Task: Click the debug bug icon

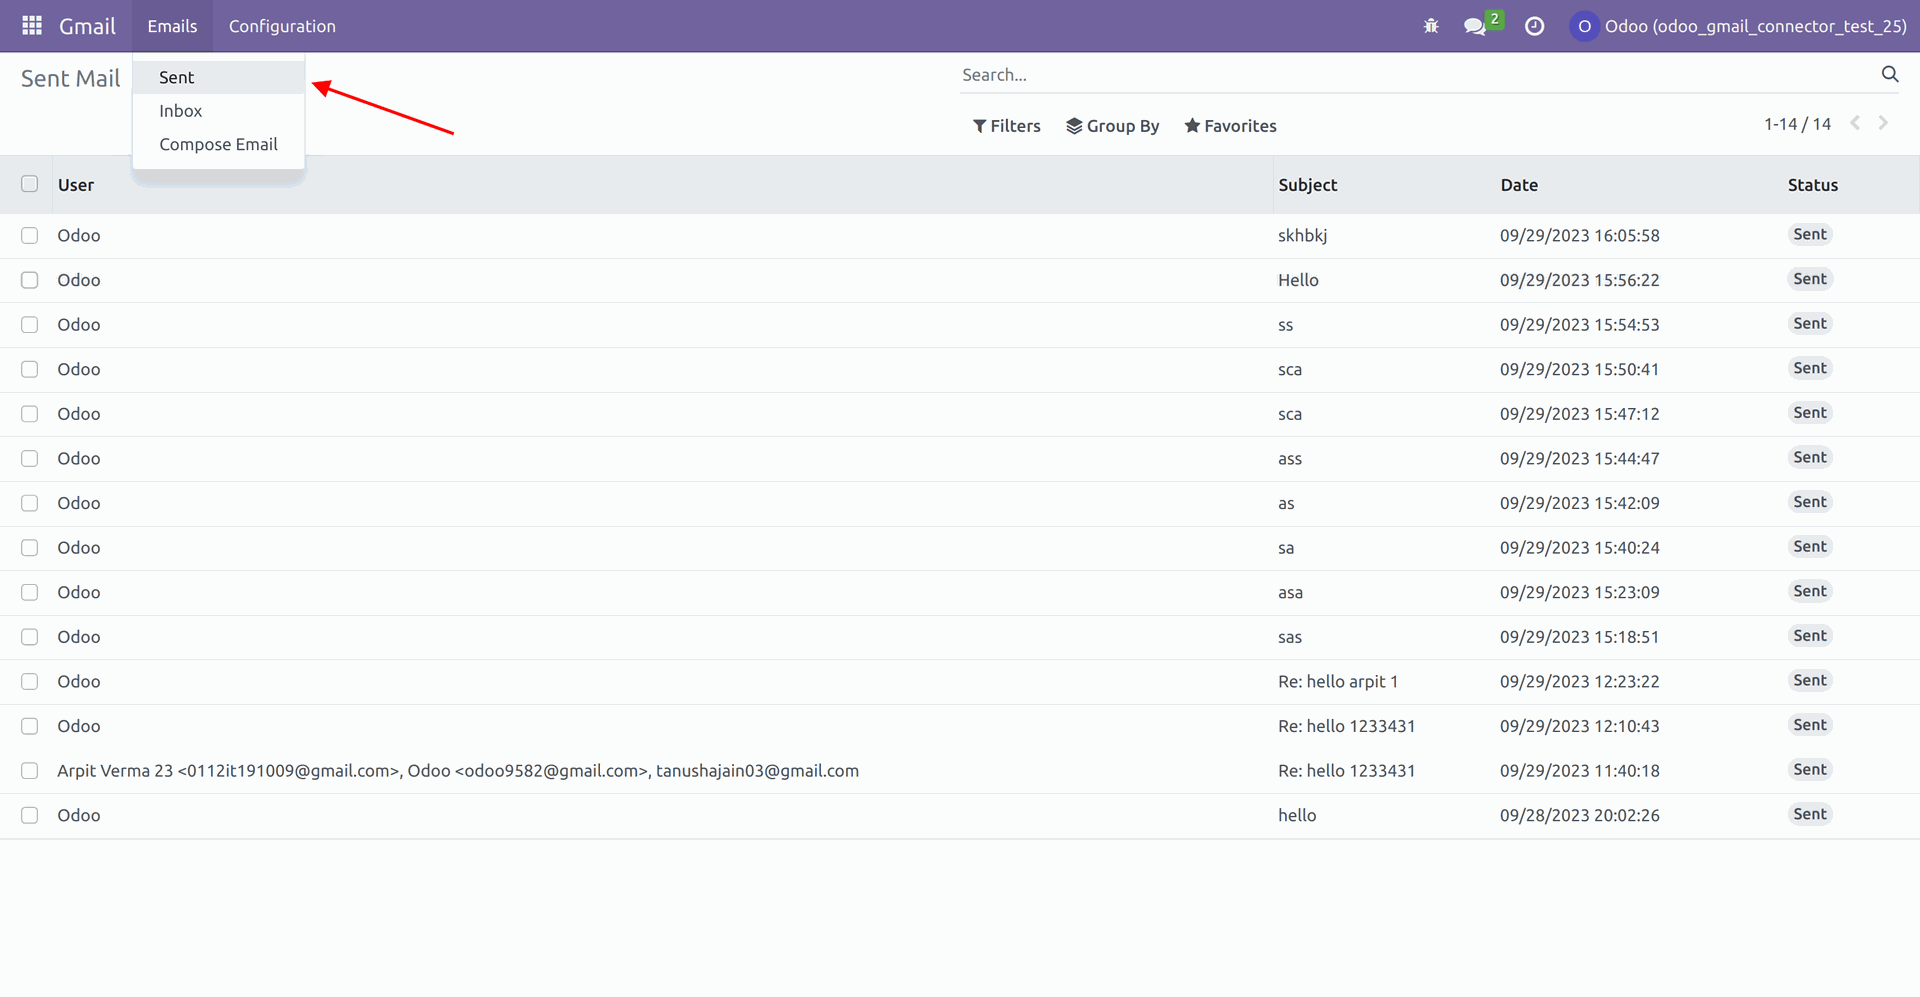Action: 1431,26
